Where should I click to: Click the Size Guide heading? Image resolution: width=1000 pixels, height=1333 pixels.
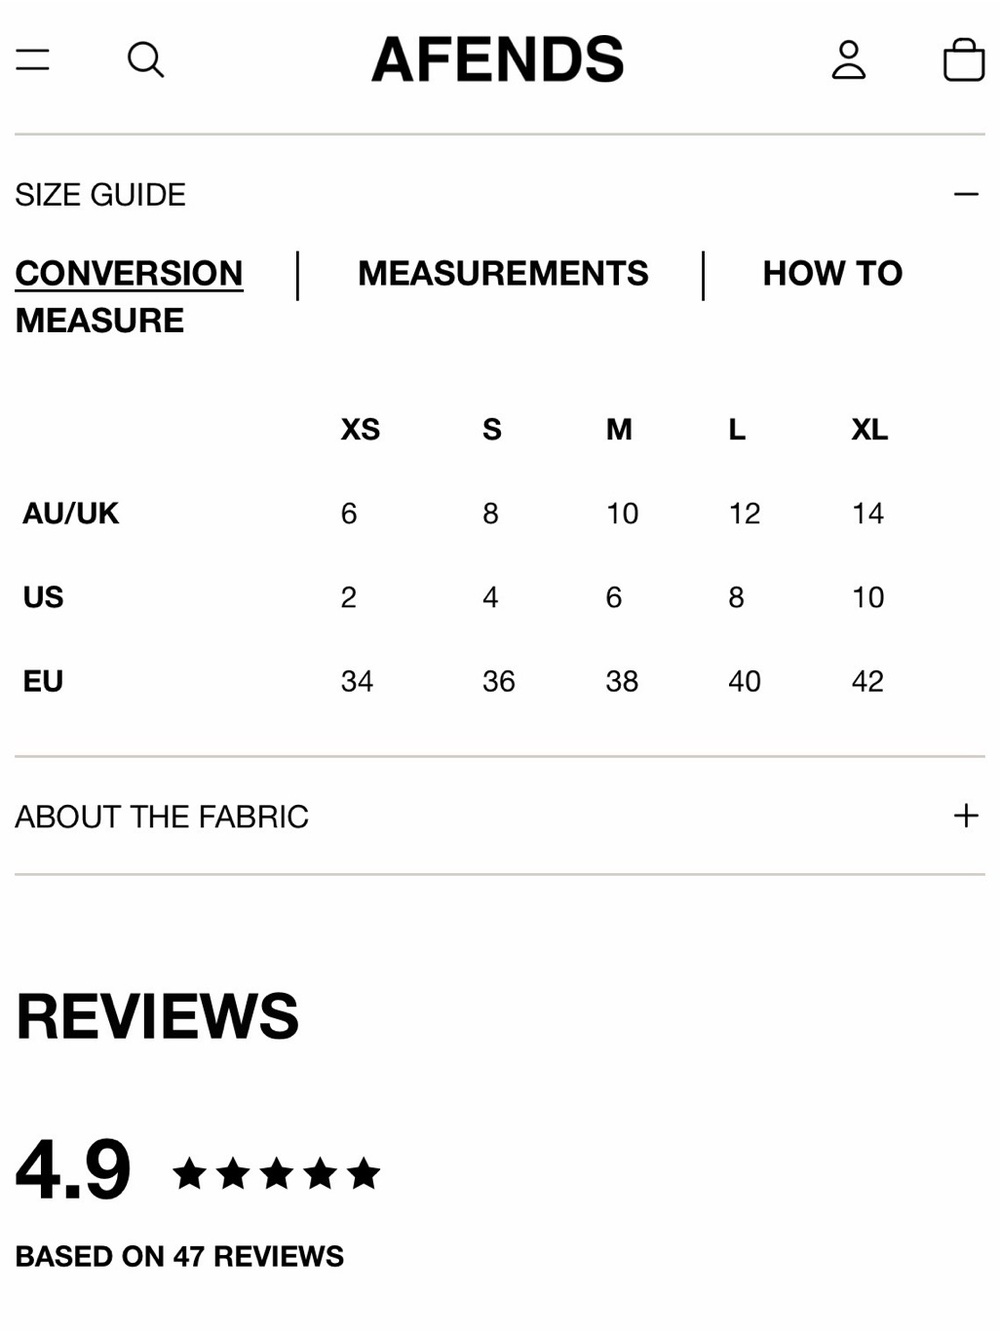(101, 194)
